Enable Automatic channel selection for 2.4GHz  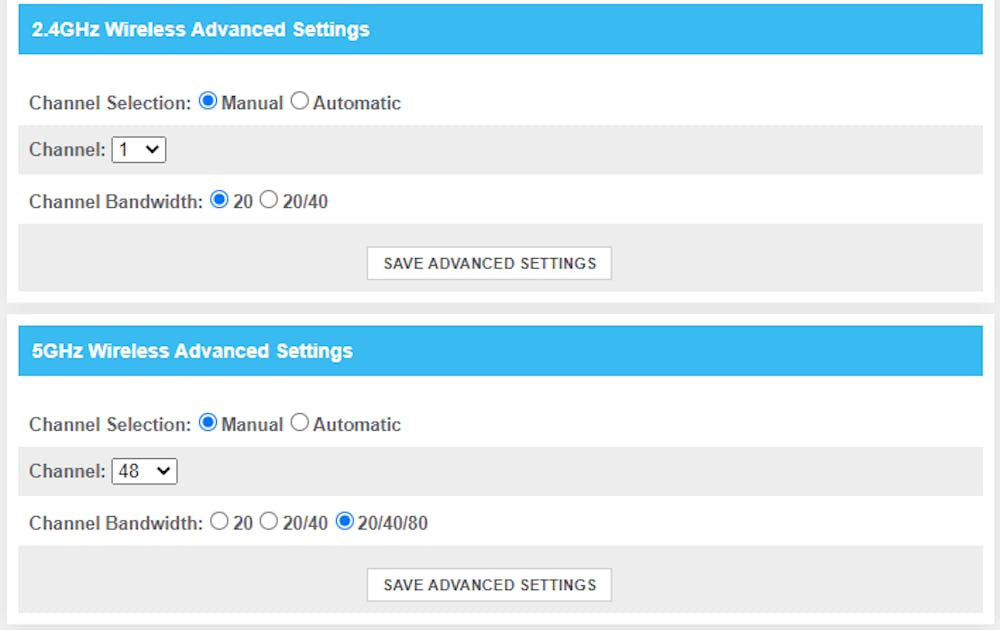coord(300,102)
